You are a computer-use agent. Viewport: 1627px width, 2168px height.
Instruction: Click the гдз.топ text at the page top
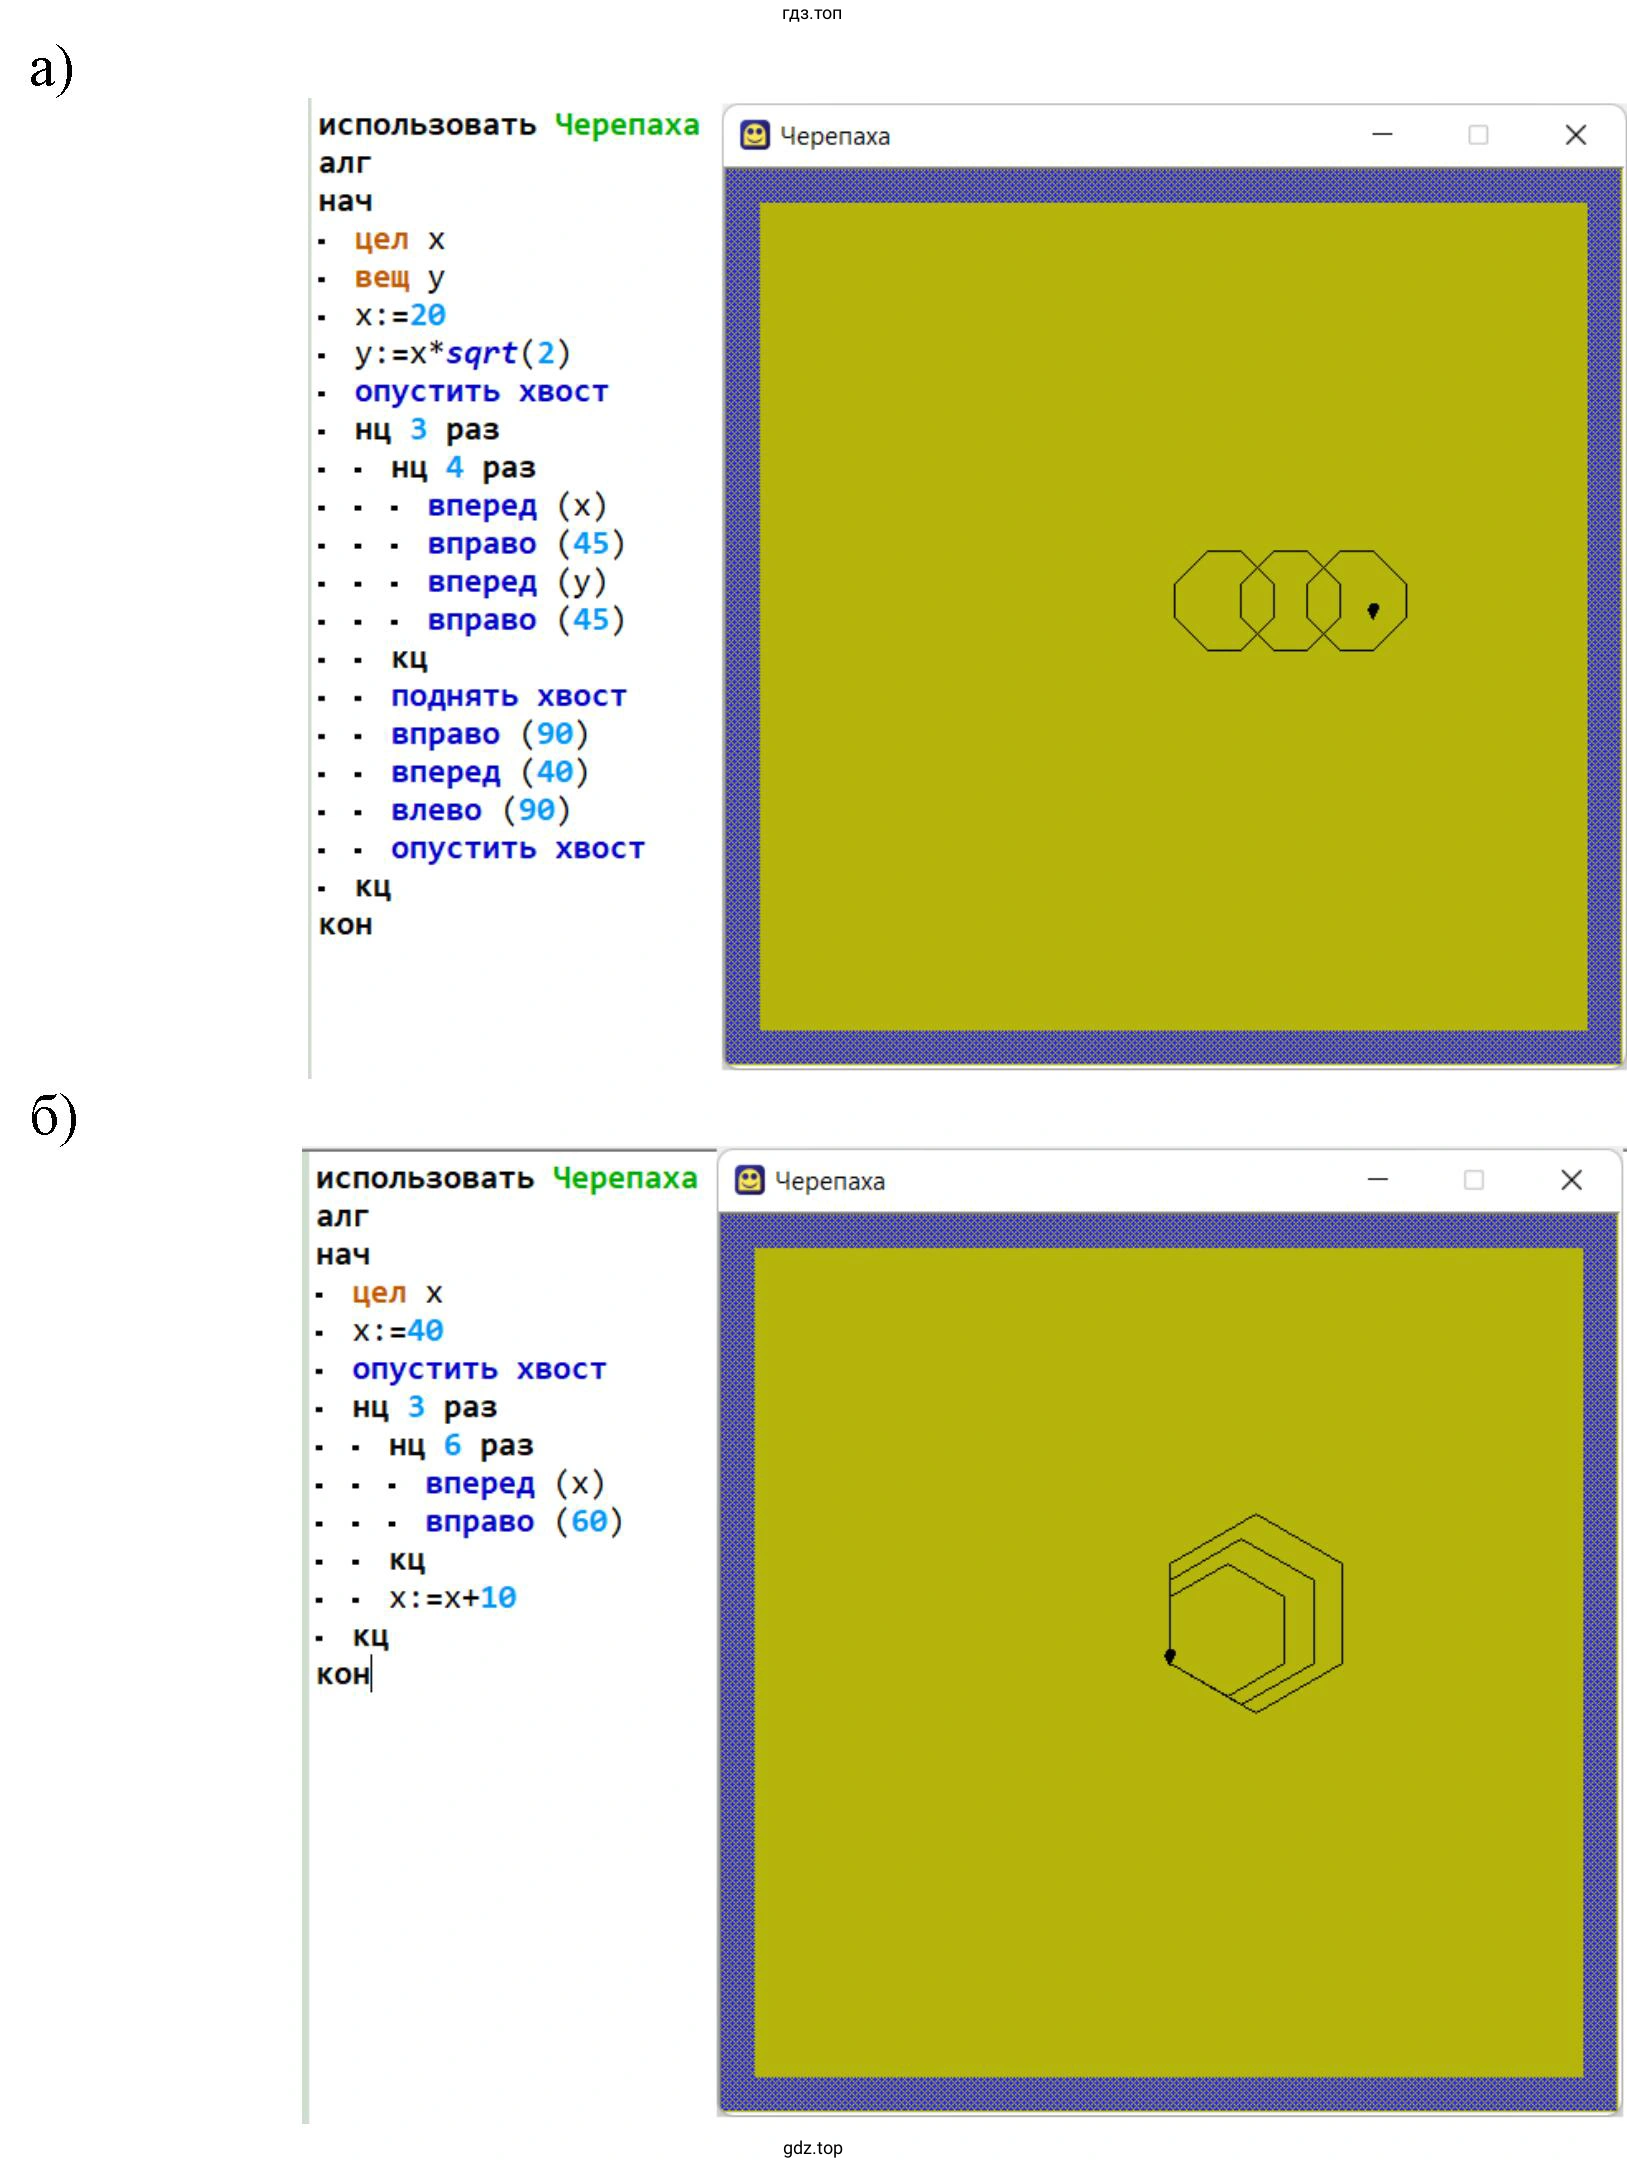click(x=812, y=13)
